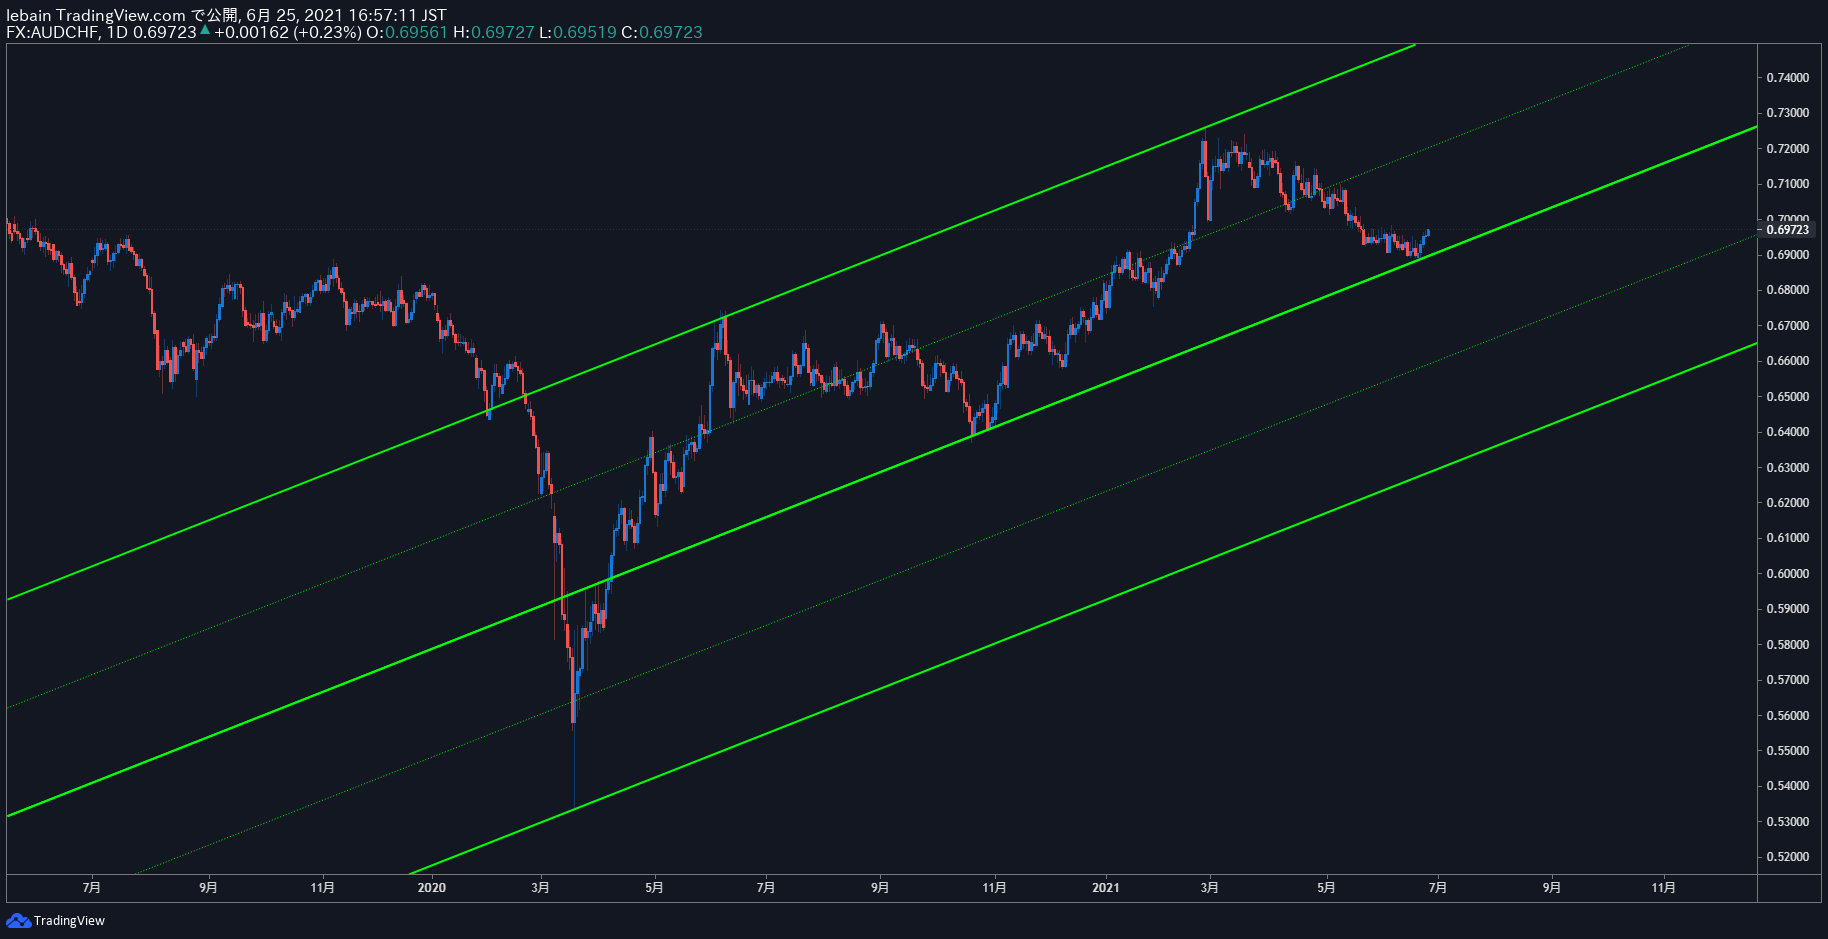1828x939 pixels.
Task: Click the 0.72000 price axis label
Action: point(1788,149)
